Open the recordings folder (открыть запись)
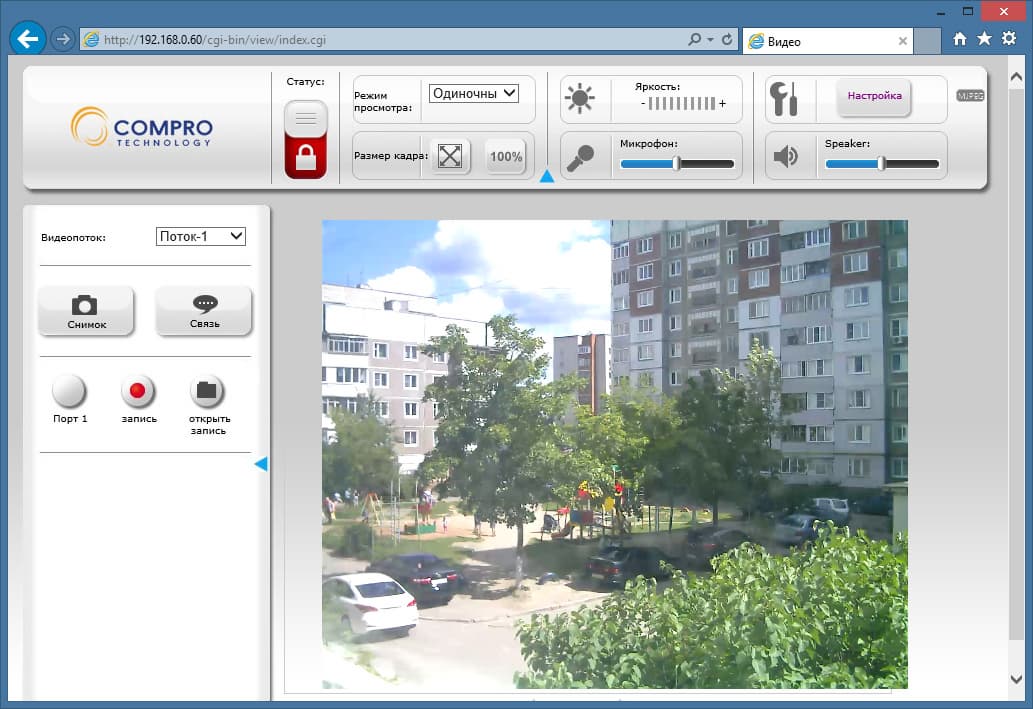 207,391
